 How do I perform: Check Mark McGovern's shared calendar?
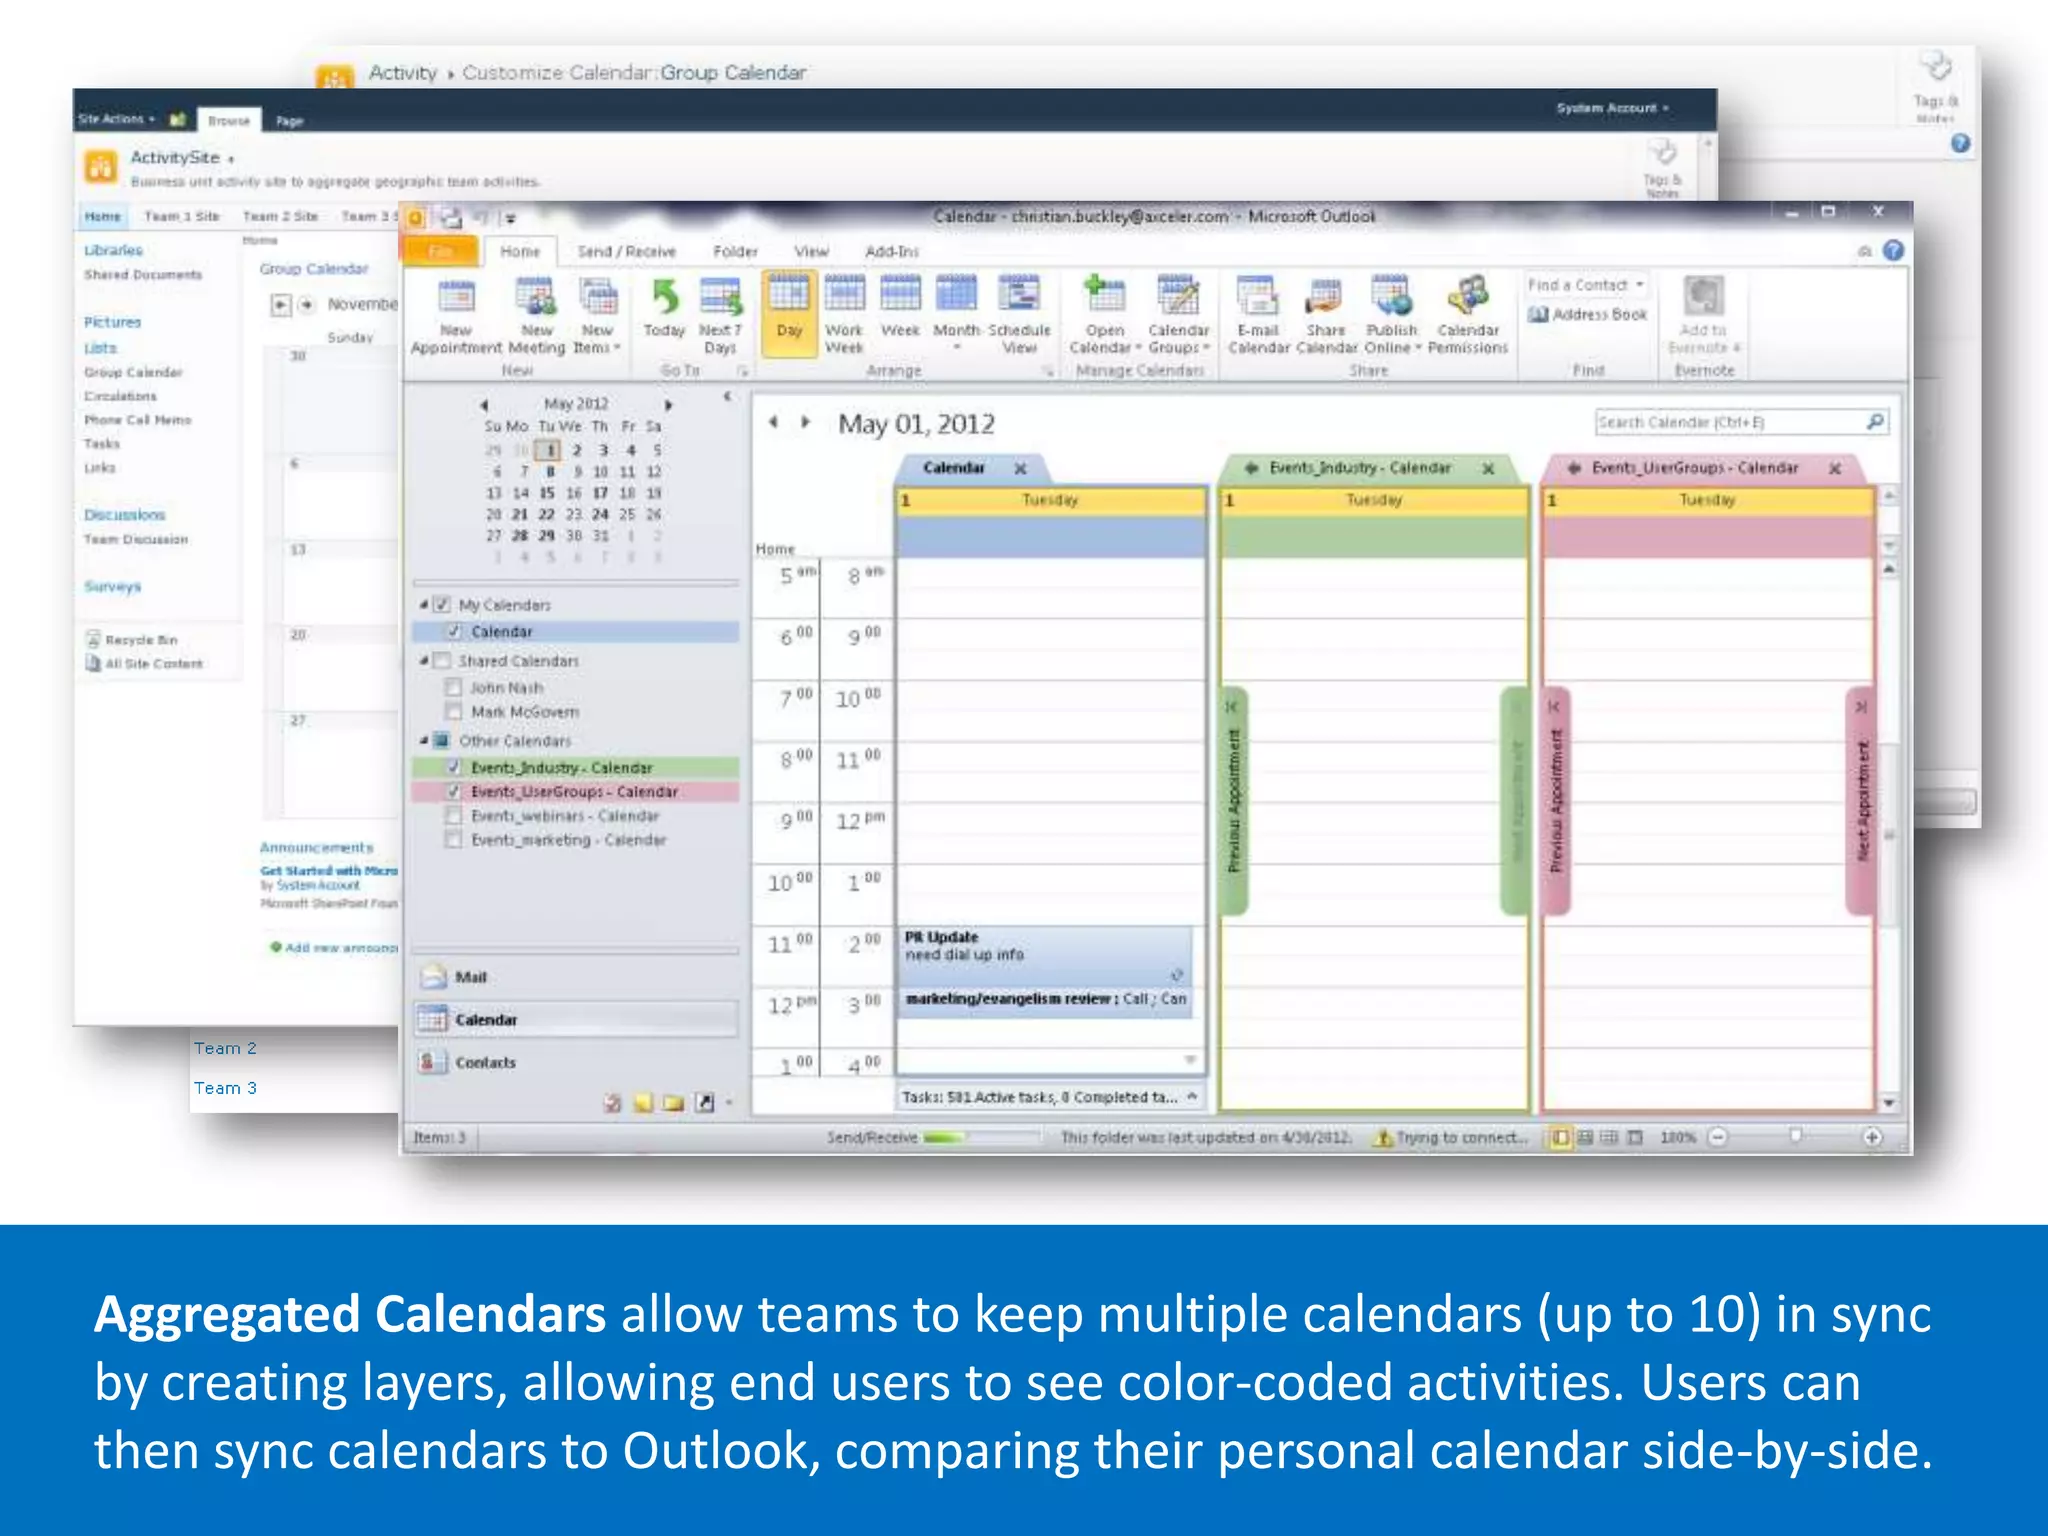(453, 712)
